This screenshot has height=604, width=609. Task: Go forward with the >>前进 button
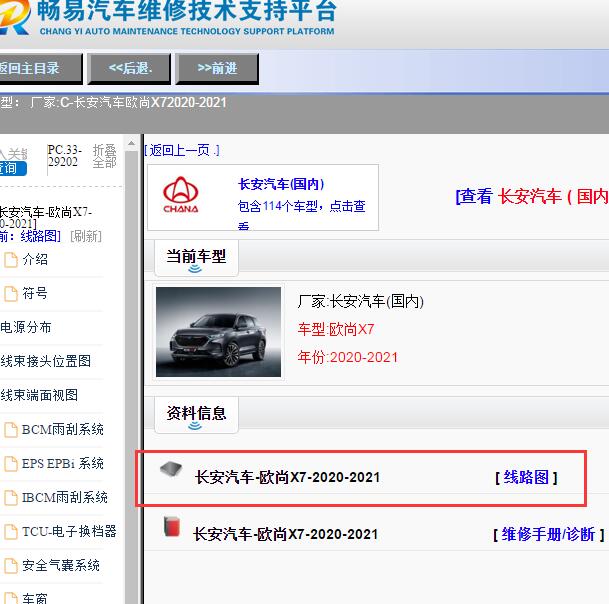(217, 68)
